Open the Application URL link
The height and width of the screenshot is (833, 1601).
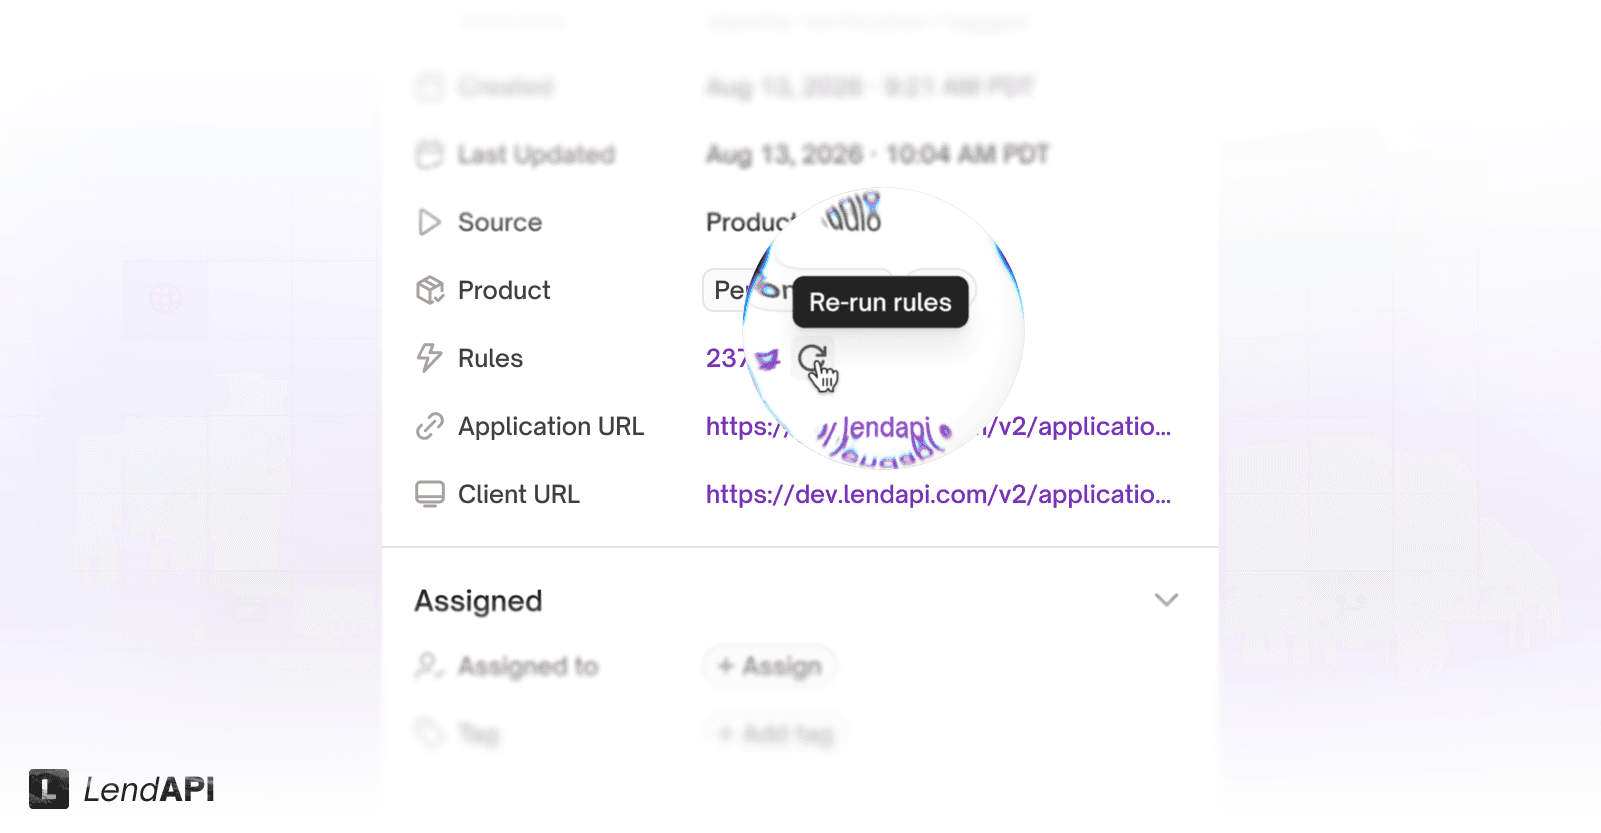(938, 426)
